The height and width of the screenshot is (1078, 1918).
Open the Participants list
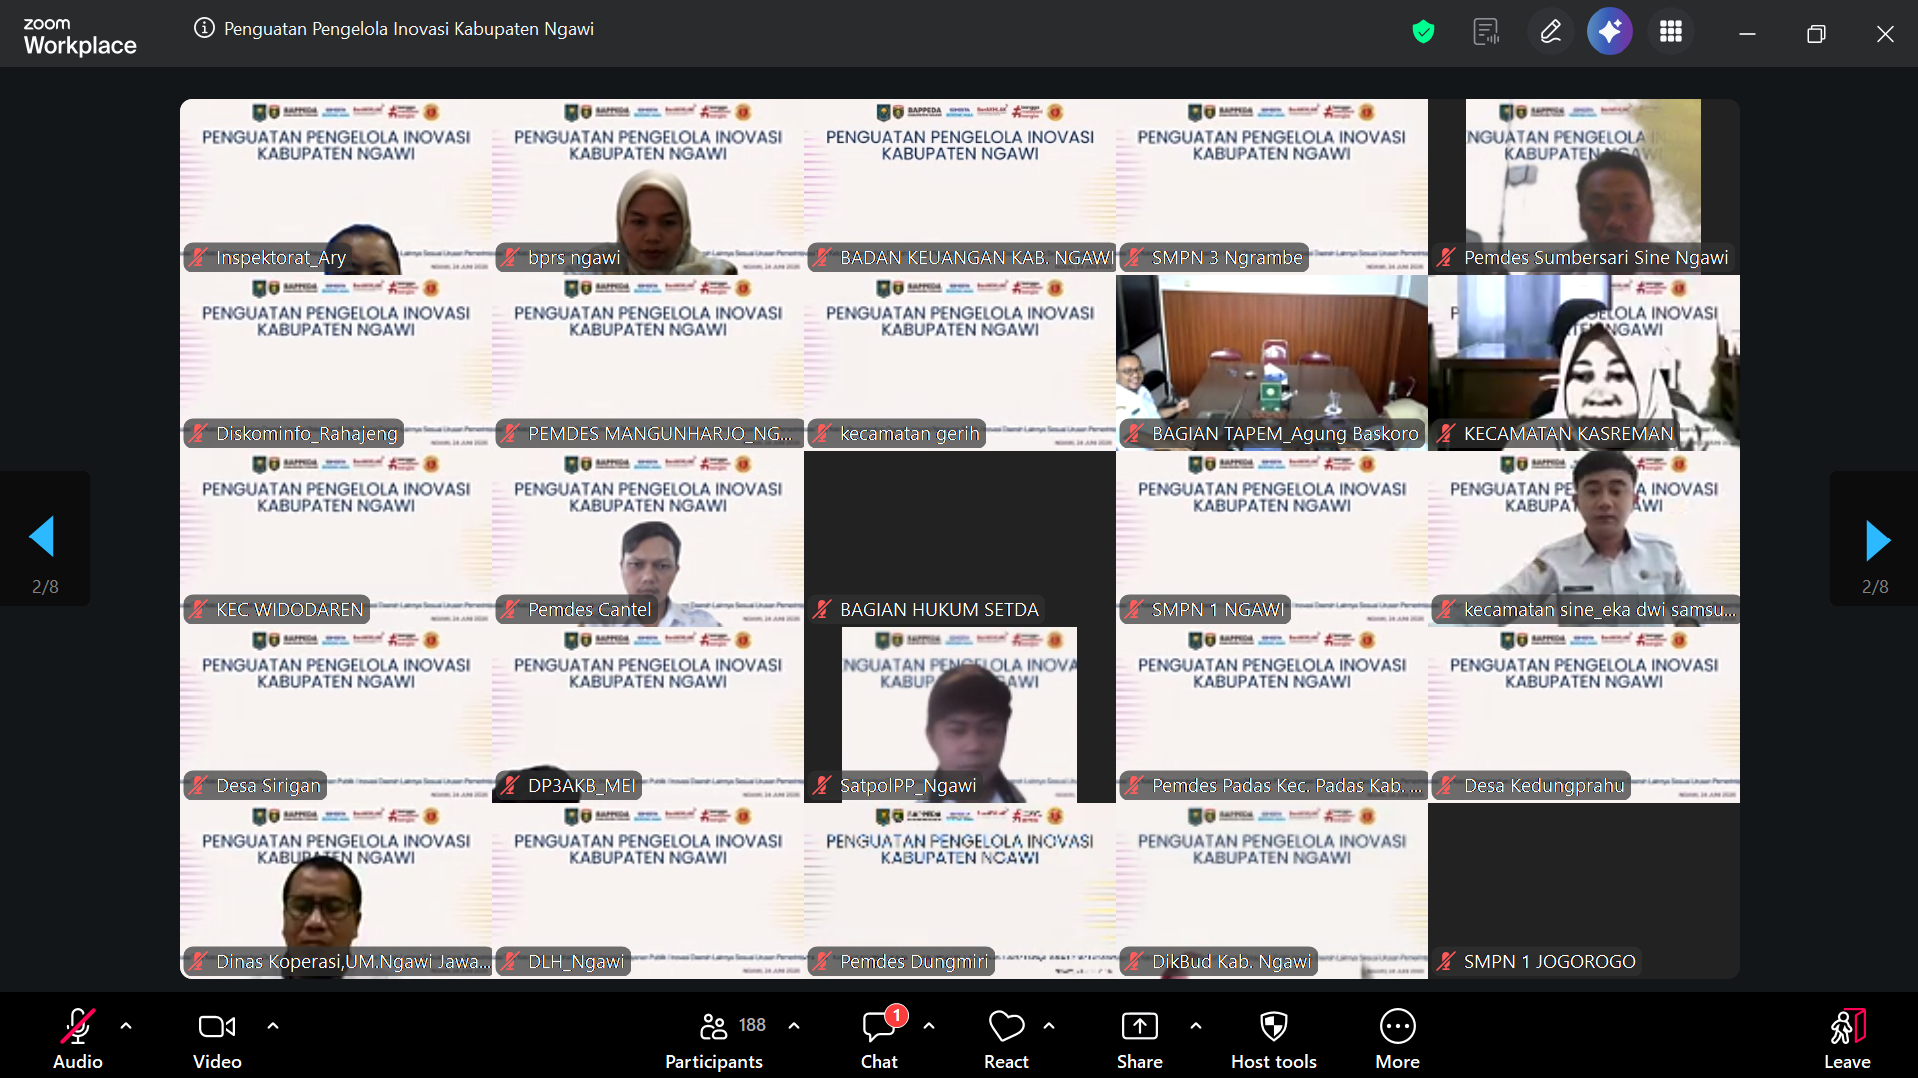tap(714, 1038)
